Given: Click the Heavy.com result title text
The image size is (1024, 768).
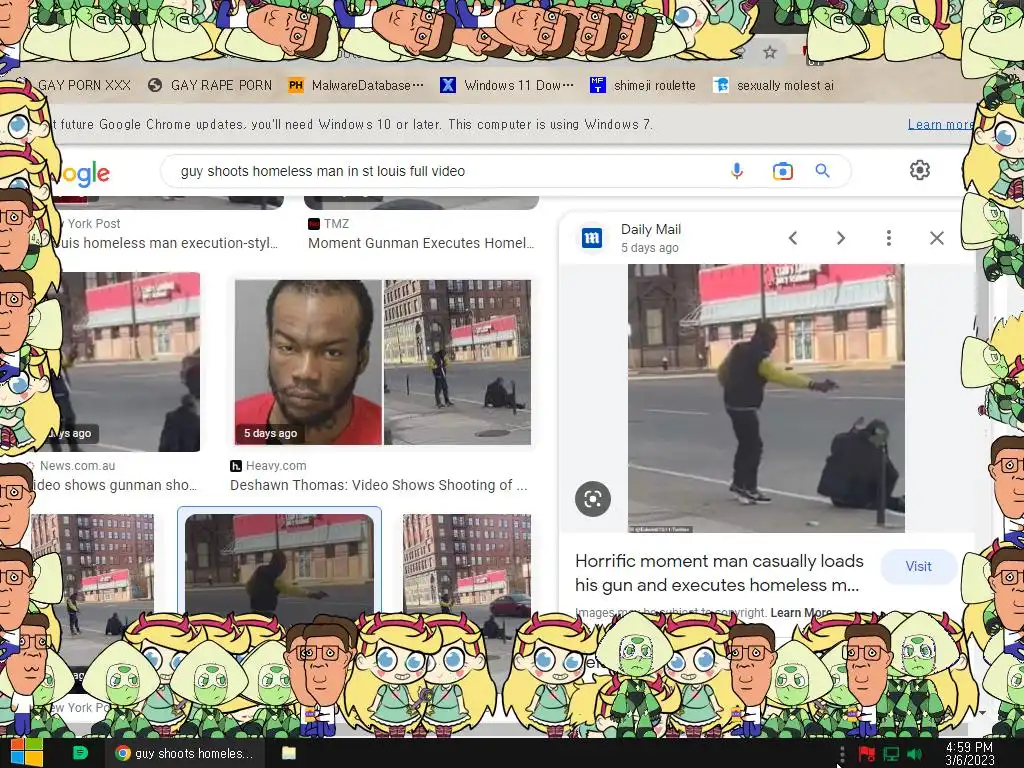Looking at the screenshot, I should (x=379, y=485).
